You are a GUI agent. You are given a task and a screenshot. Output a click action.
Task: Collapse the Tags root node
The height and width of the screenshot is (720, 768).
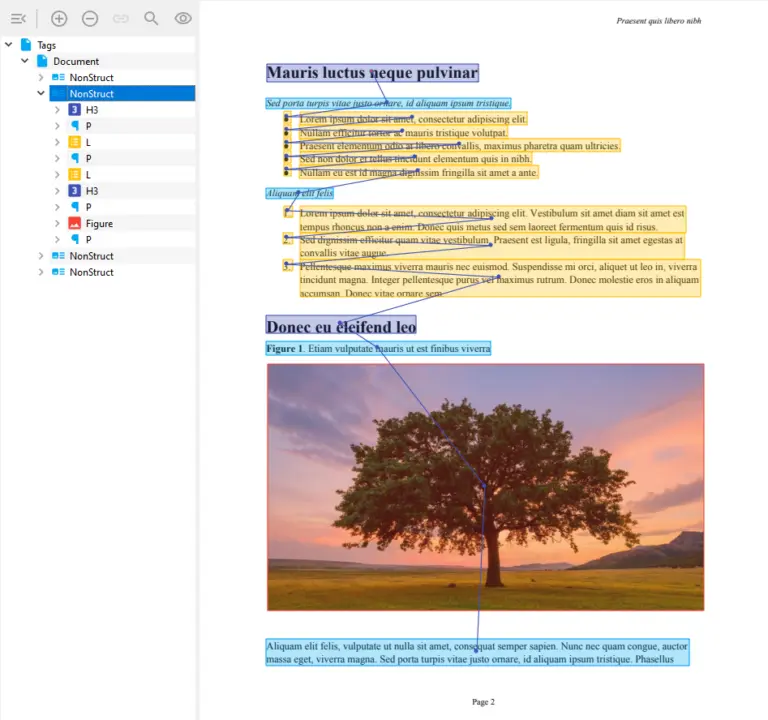8,45
